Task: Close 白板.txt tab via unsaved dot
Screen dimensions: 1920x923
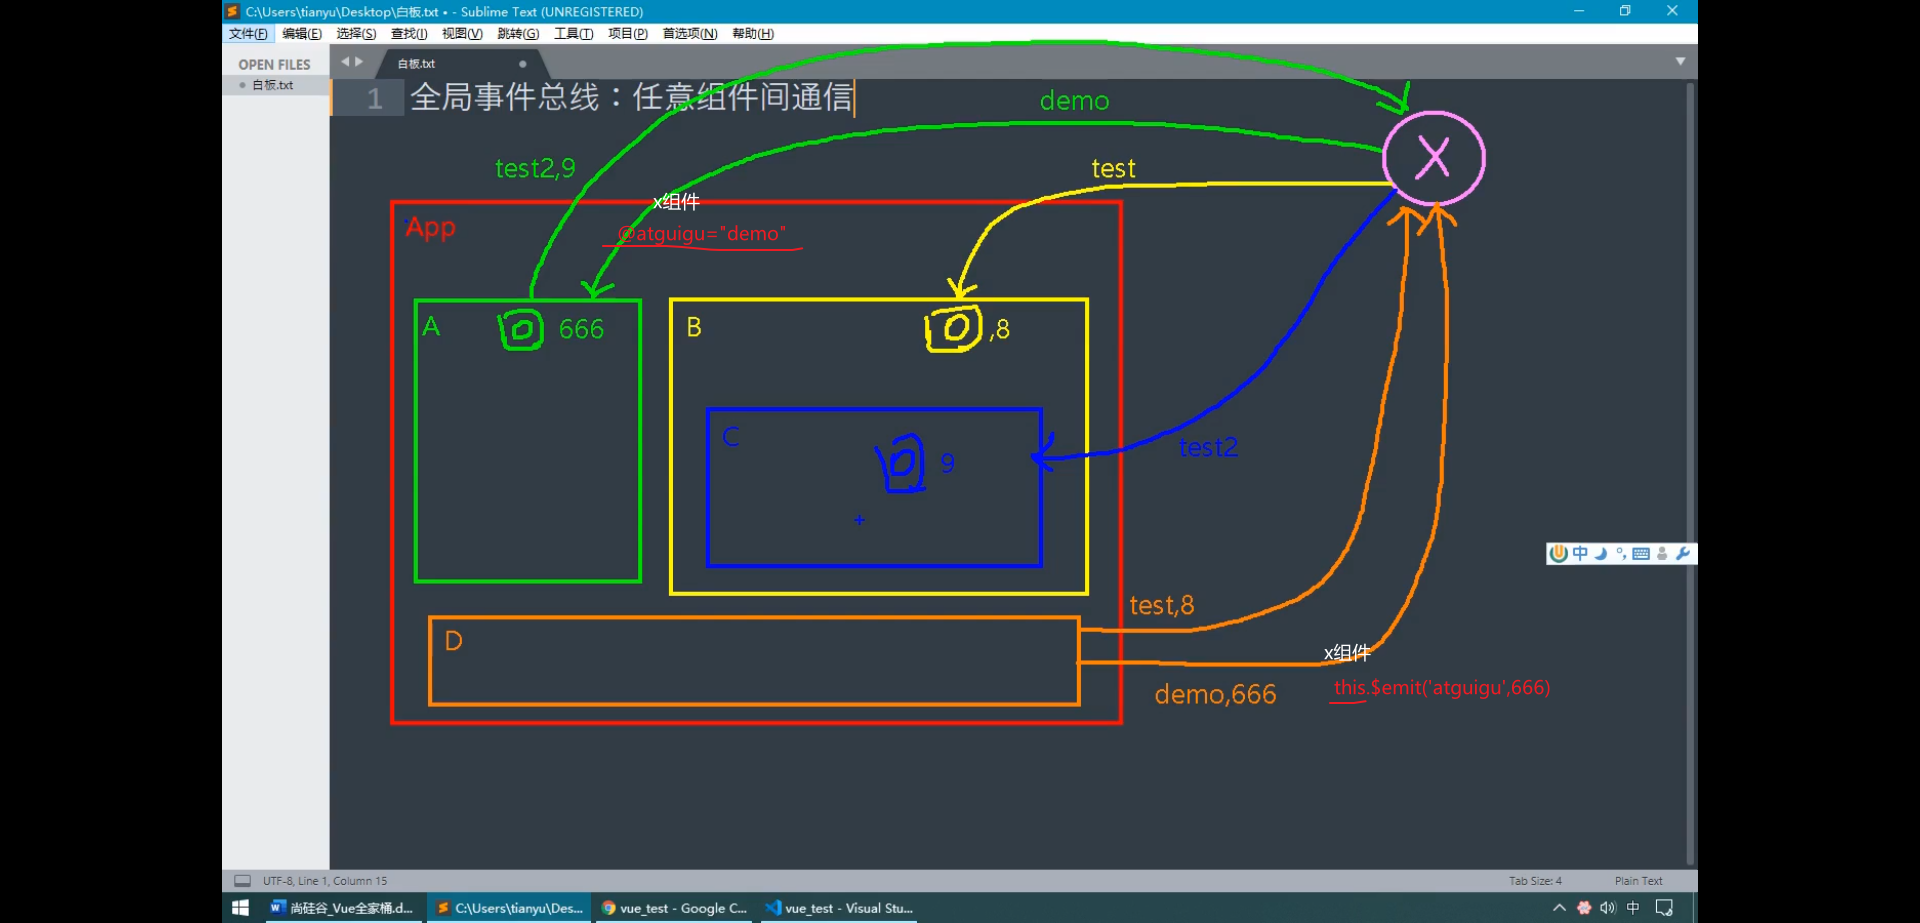Action: pyautogui.click(x=522, y=64)
